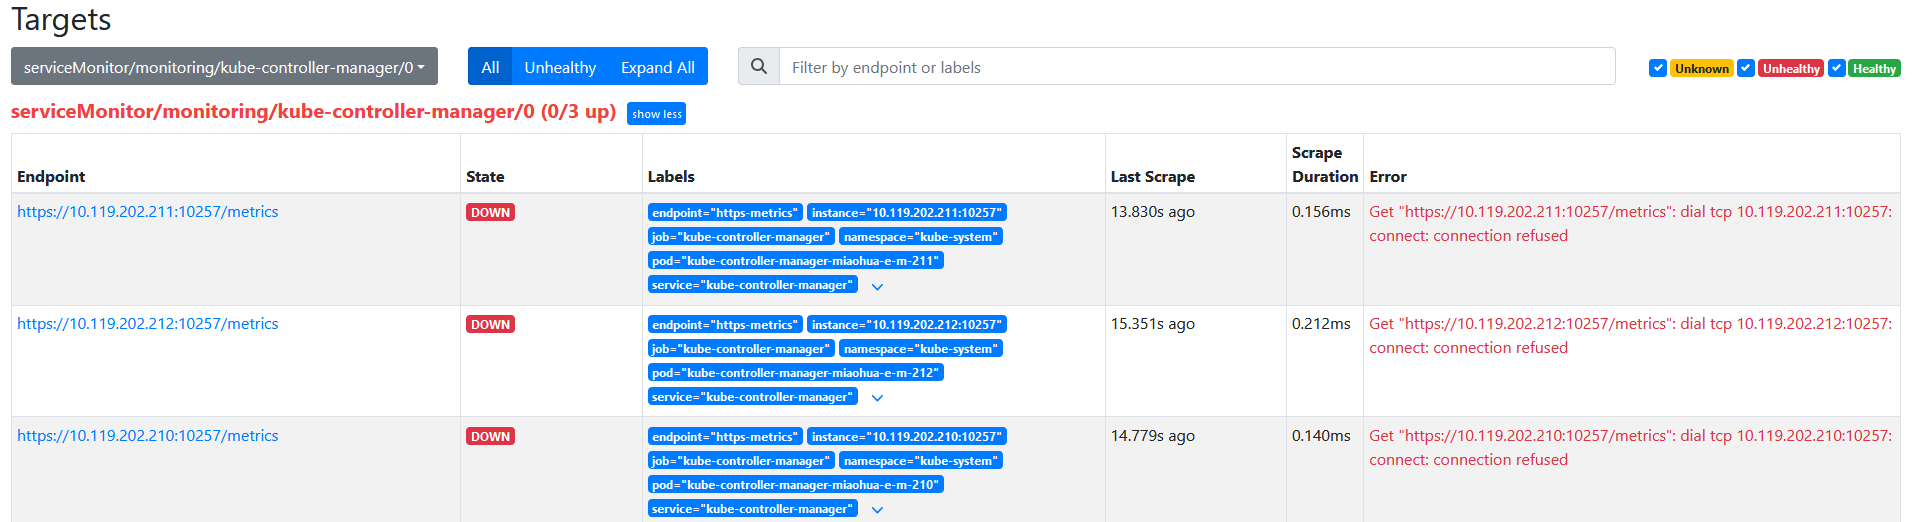1916x522 pixels.
Task: Toggle the Healthy state checkbox
Action: [1836, 68]
